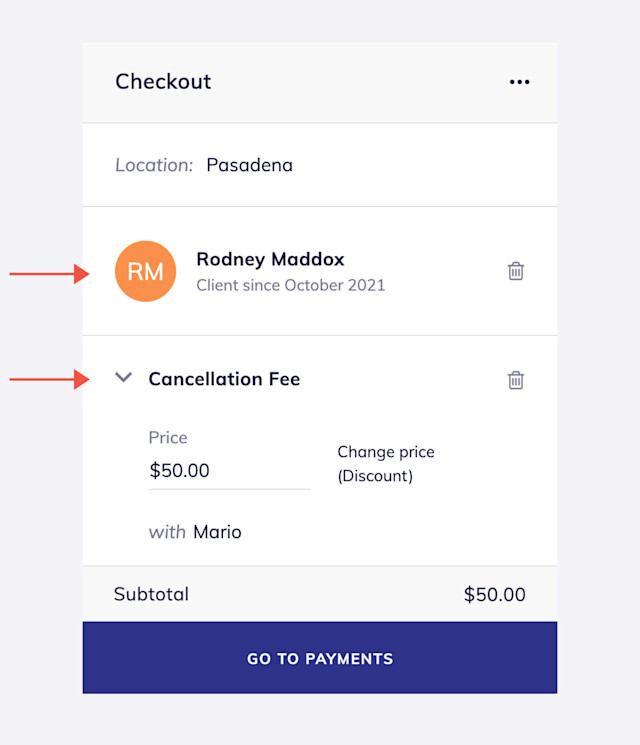
Task: Click the upper red arrow pointing at client
Action: [x=49, y=274]
